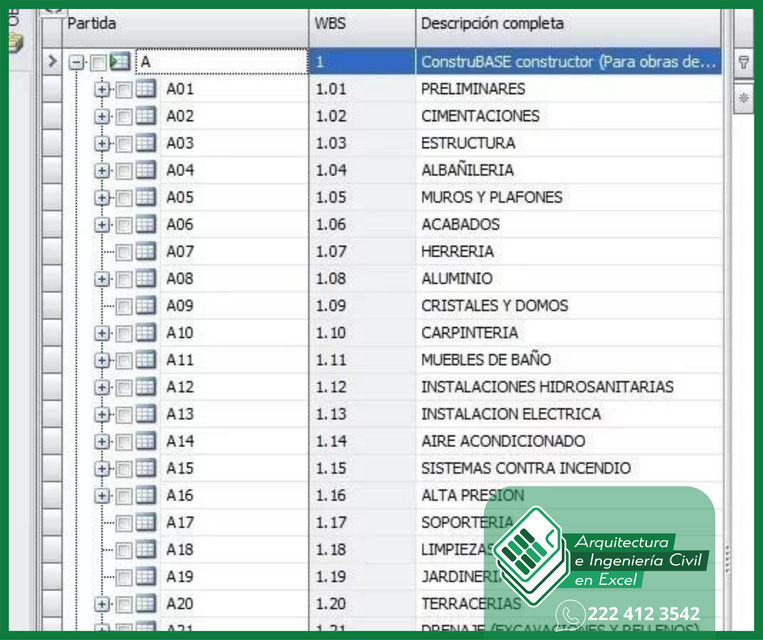Check the checkbox for partida A03
The image size is (763, 640).
click(x=124, y=144)
